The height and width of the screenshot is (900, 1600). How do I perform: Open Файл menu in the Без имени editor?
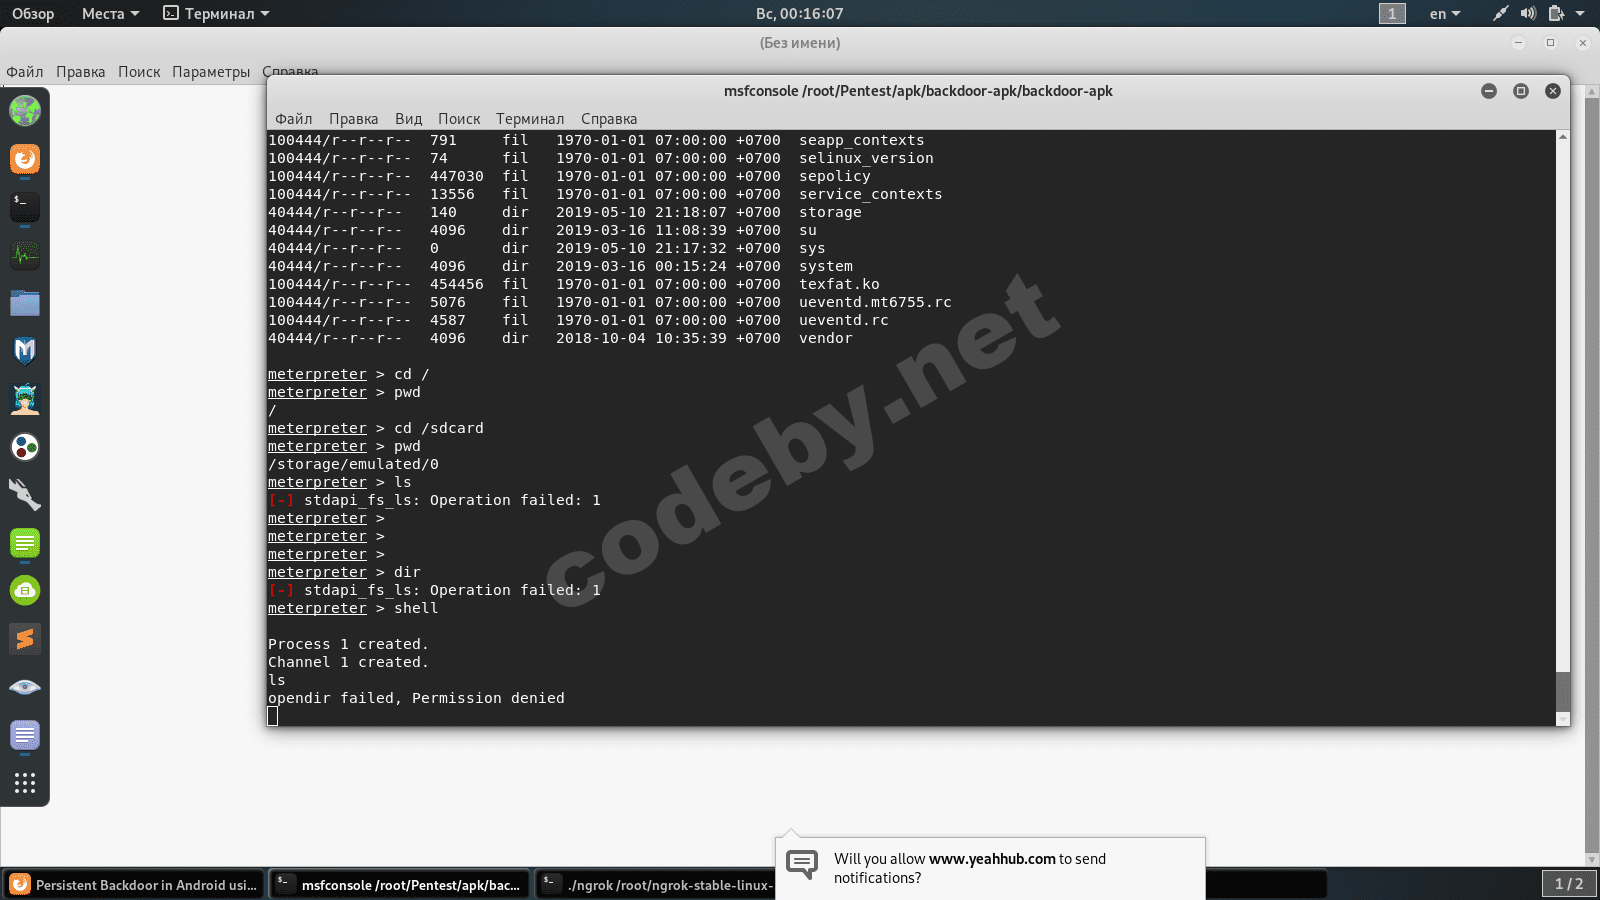(x=25, y=72)
